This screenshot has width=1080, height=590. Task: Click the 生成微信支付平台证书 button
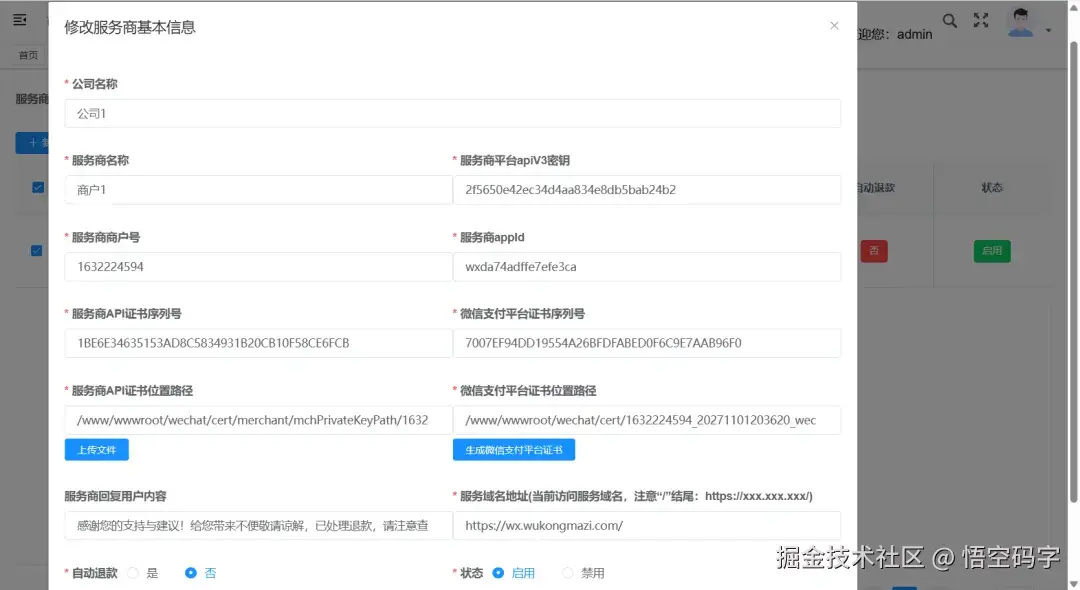[513, 449]
